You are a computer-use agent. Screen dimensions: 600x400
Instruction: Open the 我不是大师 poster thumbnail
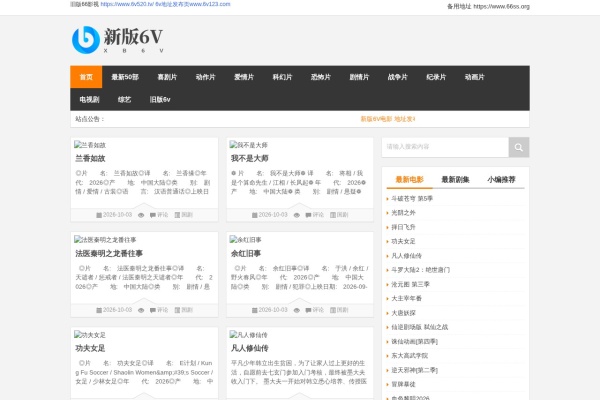(249, 145)
